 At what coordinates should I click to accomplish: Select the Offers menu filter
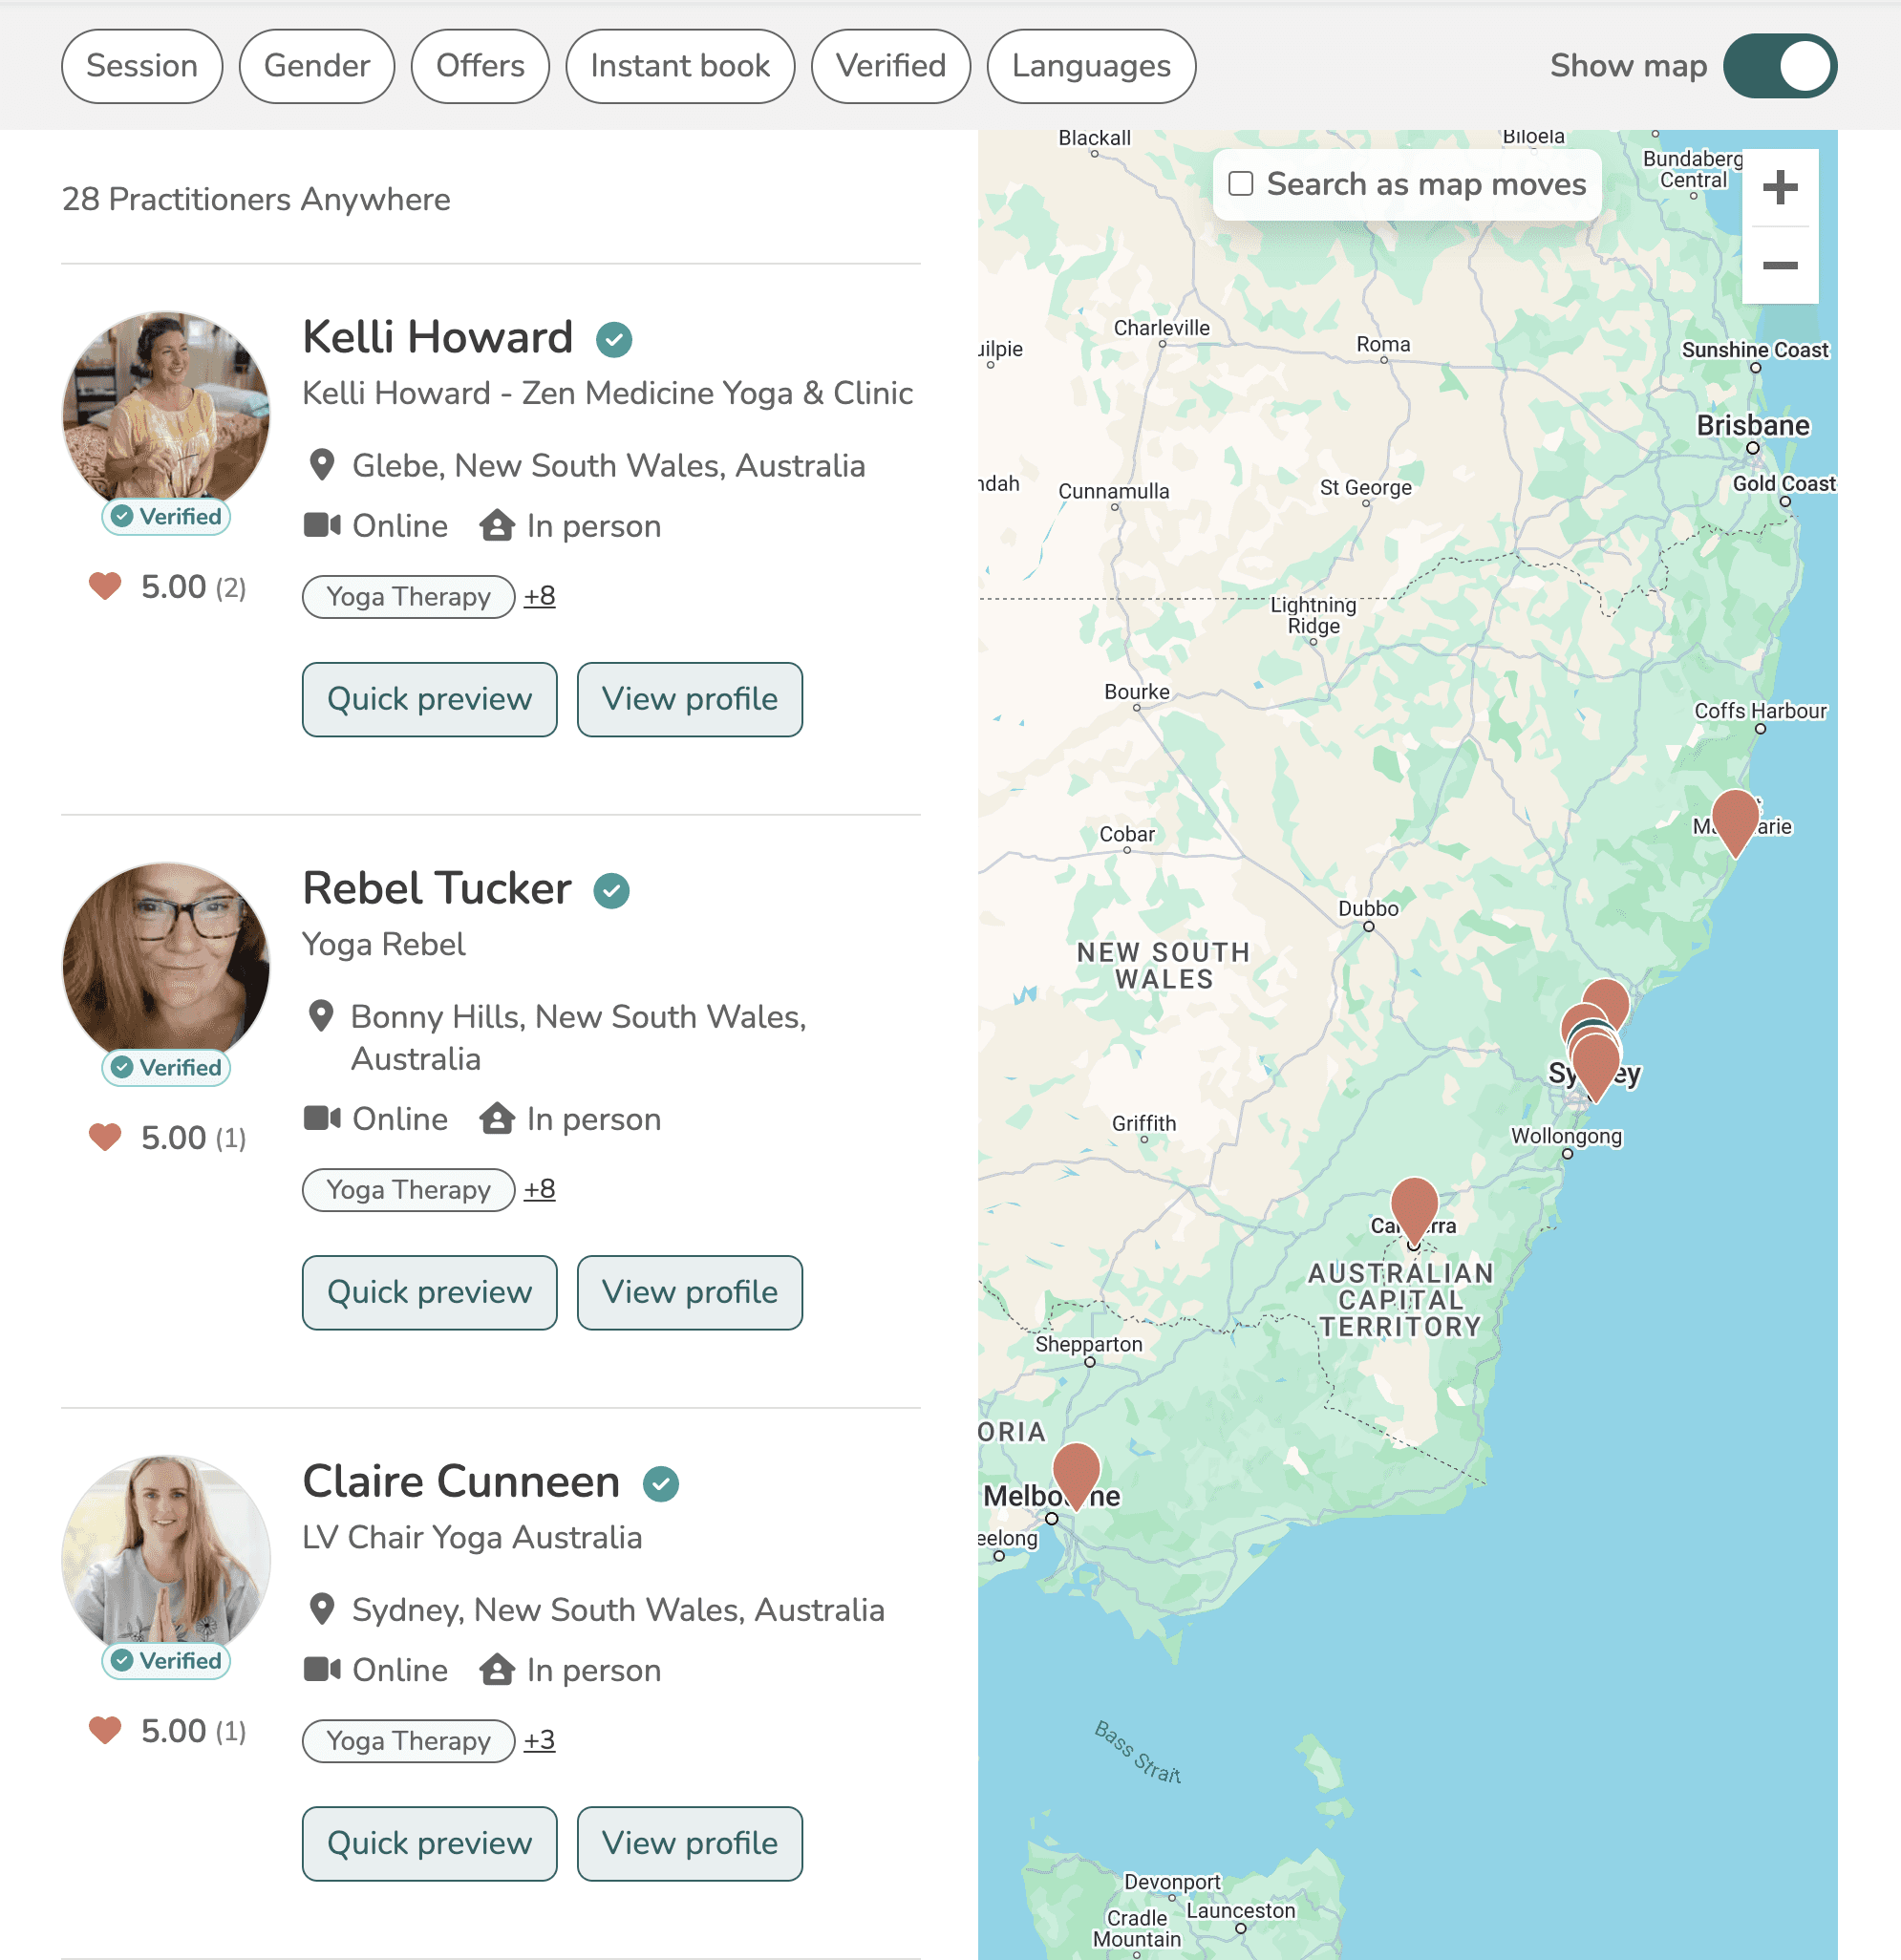pyautogui.click(x=481, y=67)
